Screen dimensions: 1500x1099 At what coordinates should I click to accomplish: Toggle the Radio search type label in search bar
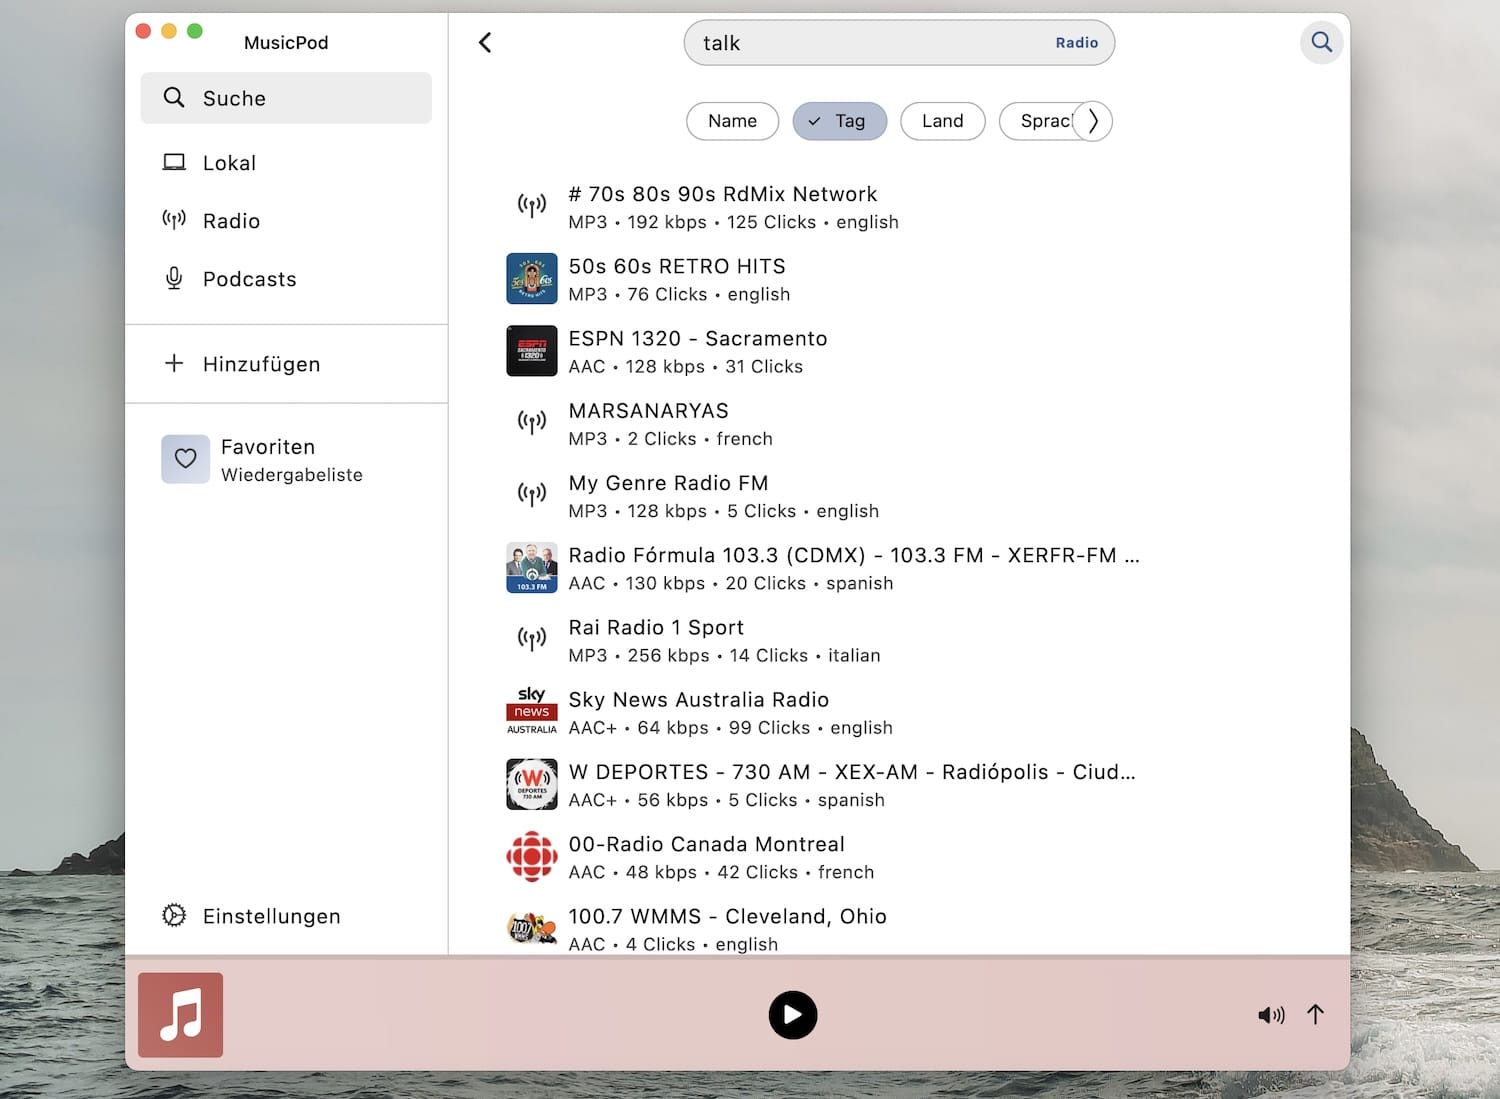[x=1077, y=43]
